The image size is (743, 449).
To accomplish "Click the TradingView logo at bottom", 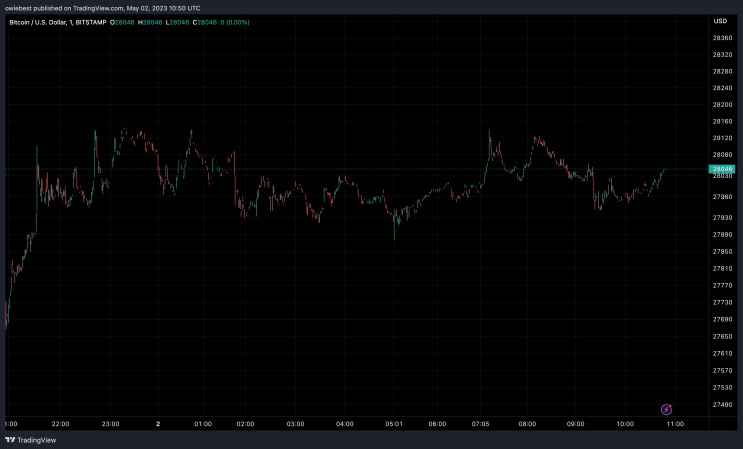I will click(x=31, y=440).
